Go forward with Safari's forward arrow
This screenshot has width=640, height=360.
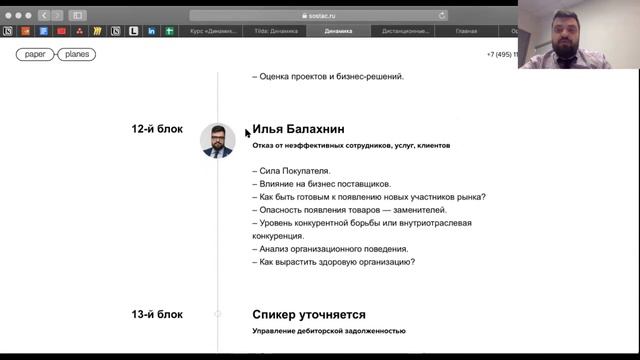(x=58, y=16)
